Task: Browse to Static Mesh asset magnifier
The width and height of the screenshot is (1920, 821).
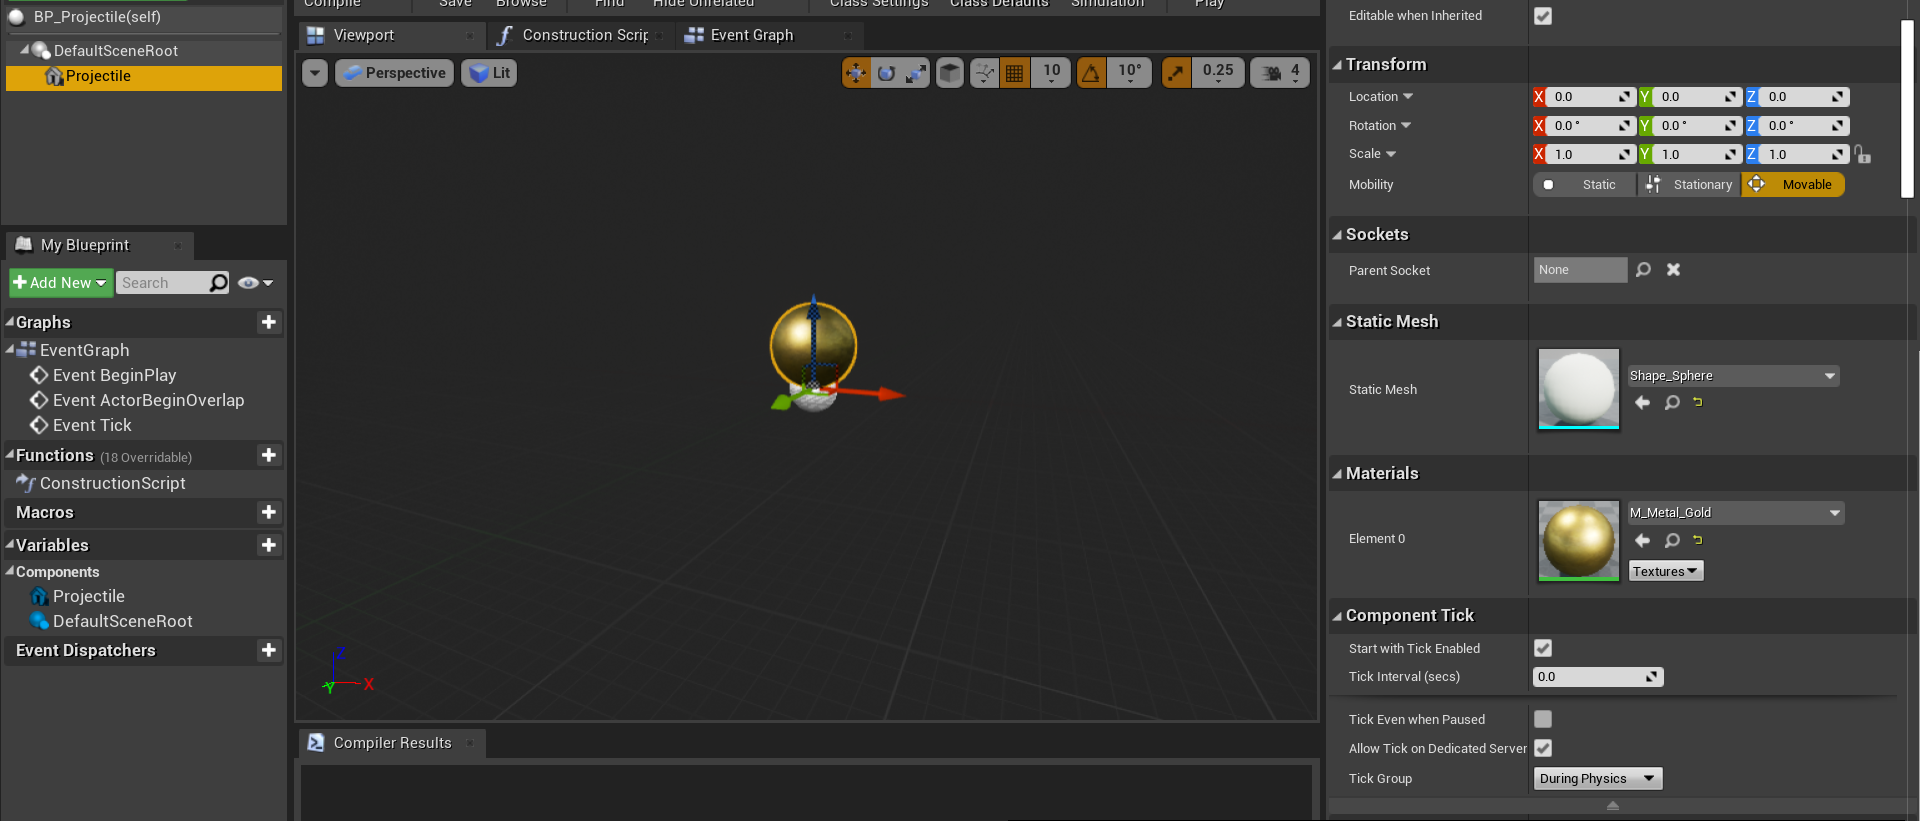Action: (x=1672, y=402)
